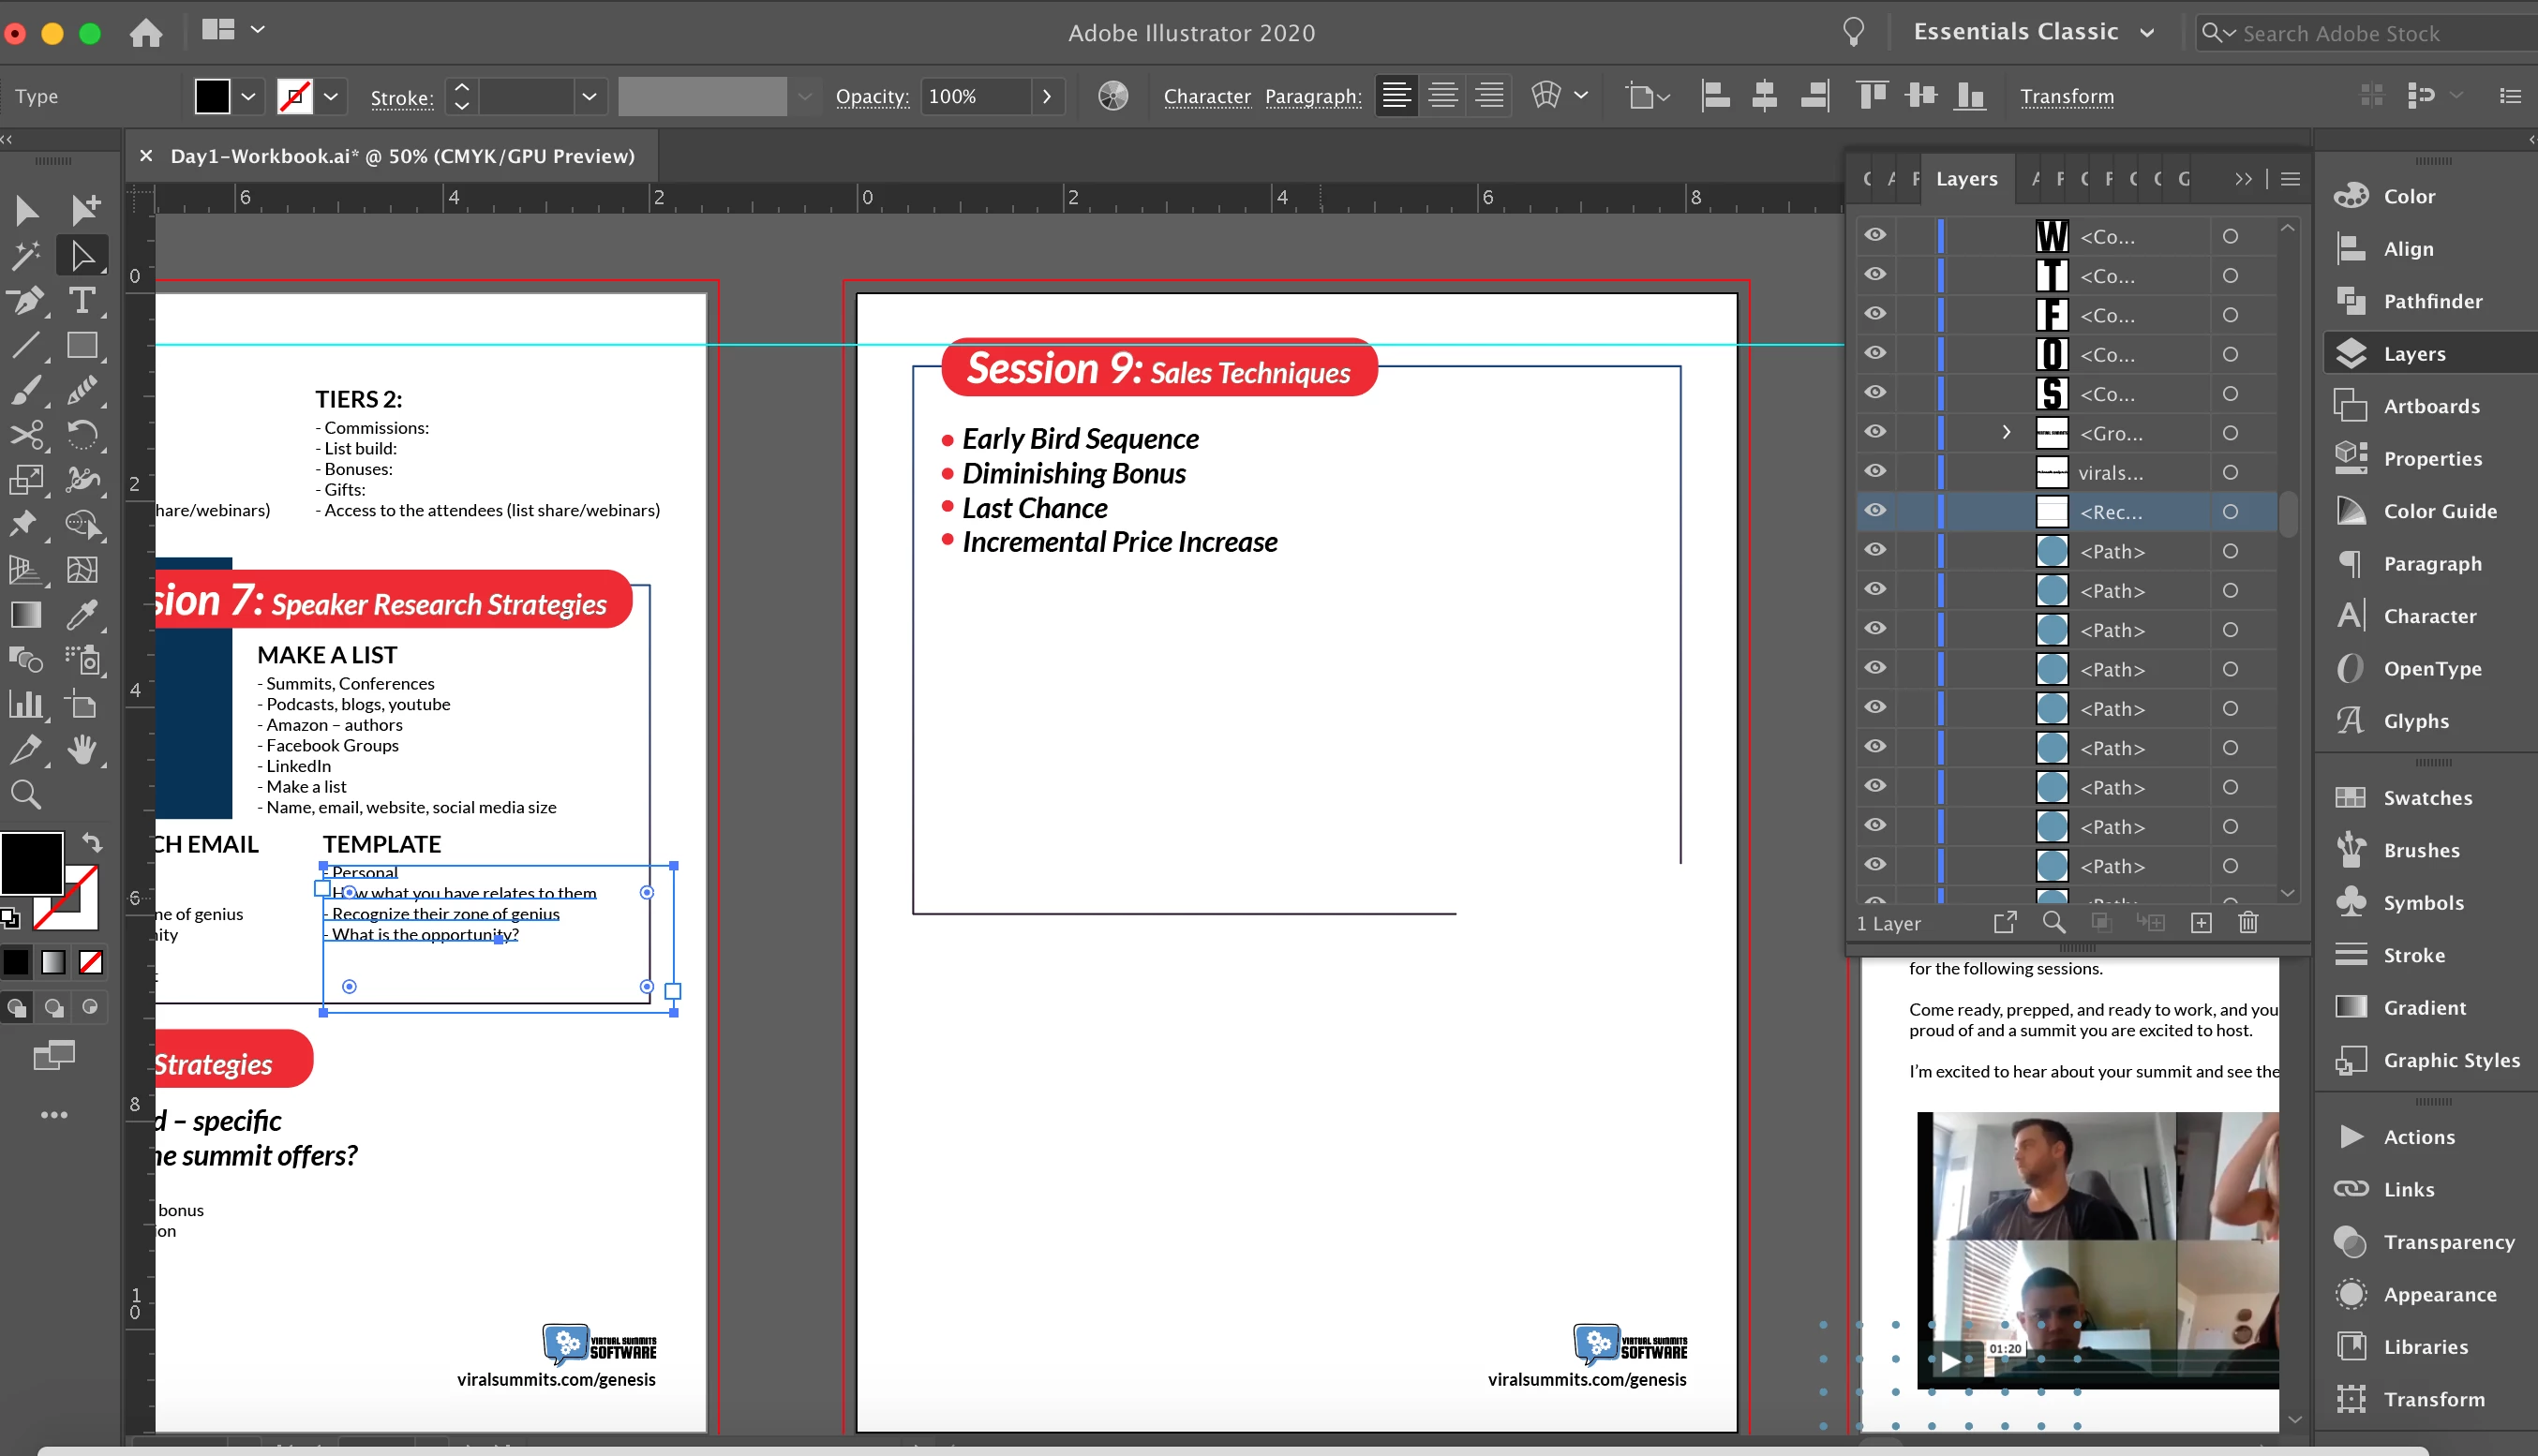Expand the <Gro...> group in Layers
This screenshot has height=1456, width=2538.
[2006, 432]
